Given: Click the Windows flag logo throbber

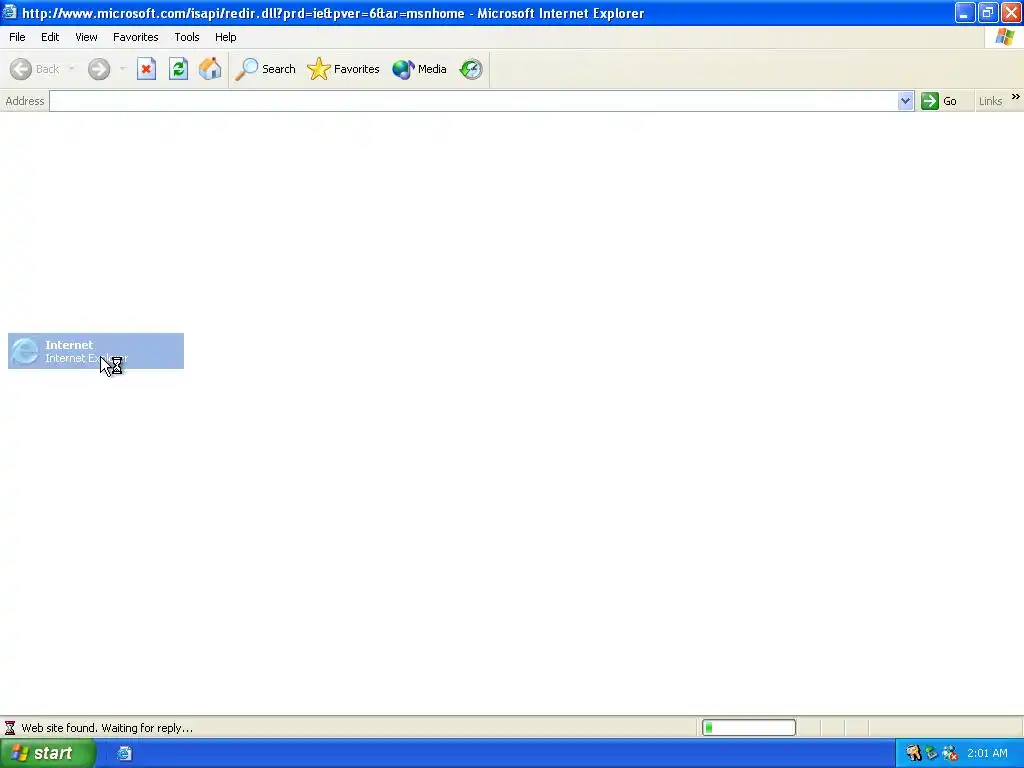Looking at the screenshot, I should point(1005,37).
